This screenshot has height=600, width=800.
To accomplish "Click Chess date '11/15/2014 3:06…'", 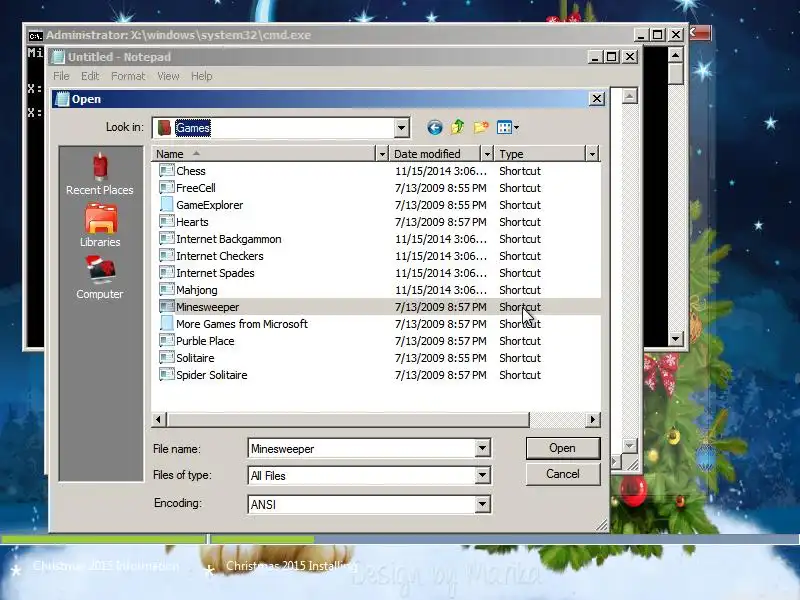I will click(x=441, y=171).
